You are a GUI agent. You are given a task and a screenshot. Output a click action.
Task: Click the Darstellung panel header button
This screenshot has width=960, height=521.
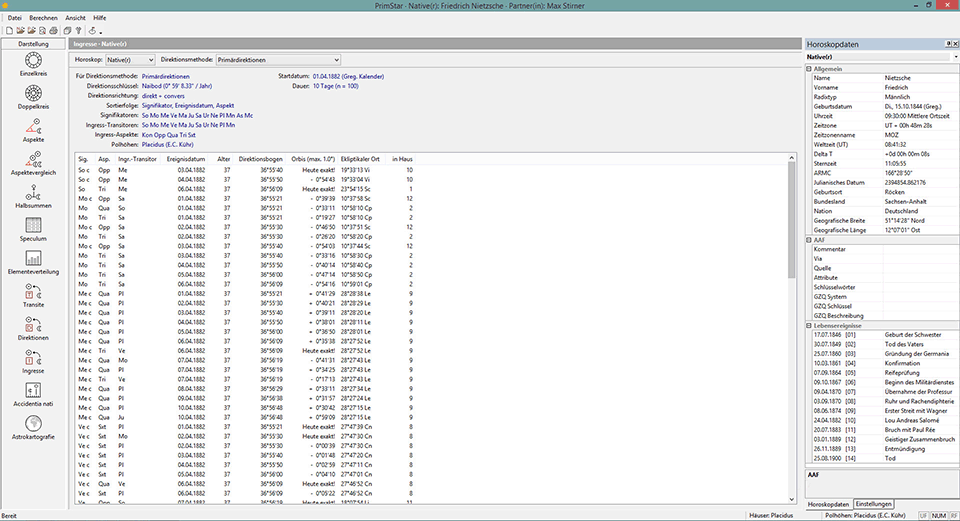click(x=33, y=44)
